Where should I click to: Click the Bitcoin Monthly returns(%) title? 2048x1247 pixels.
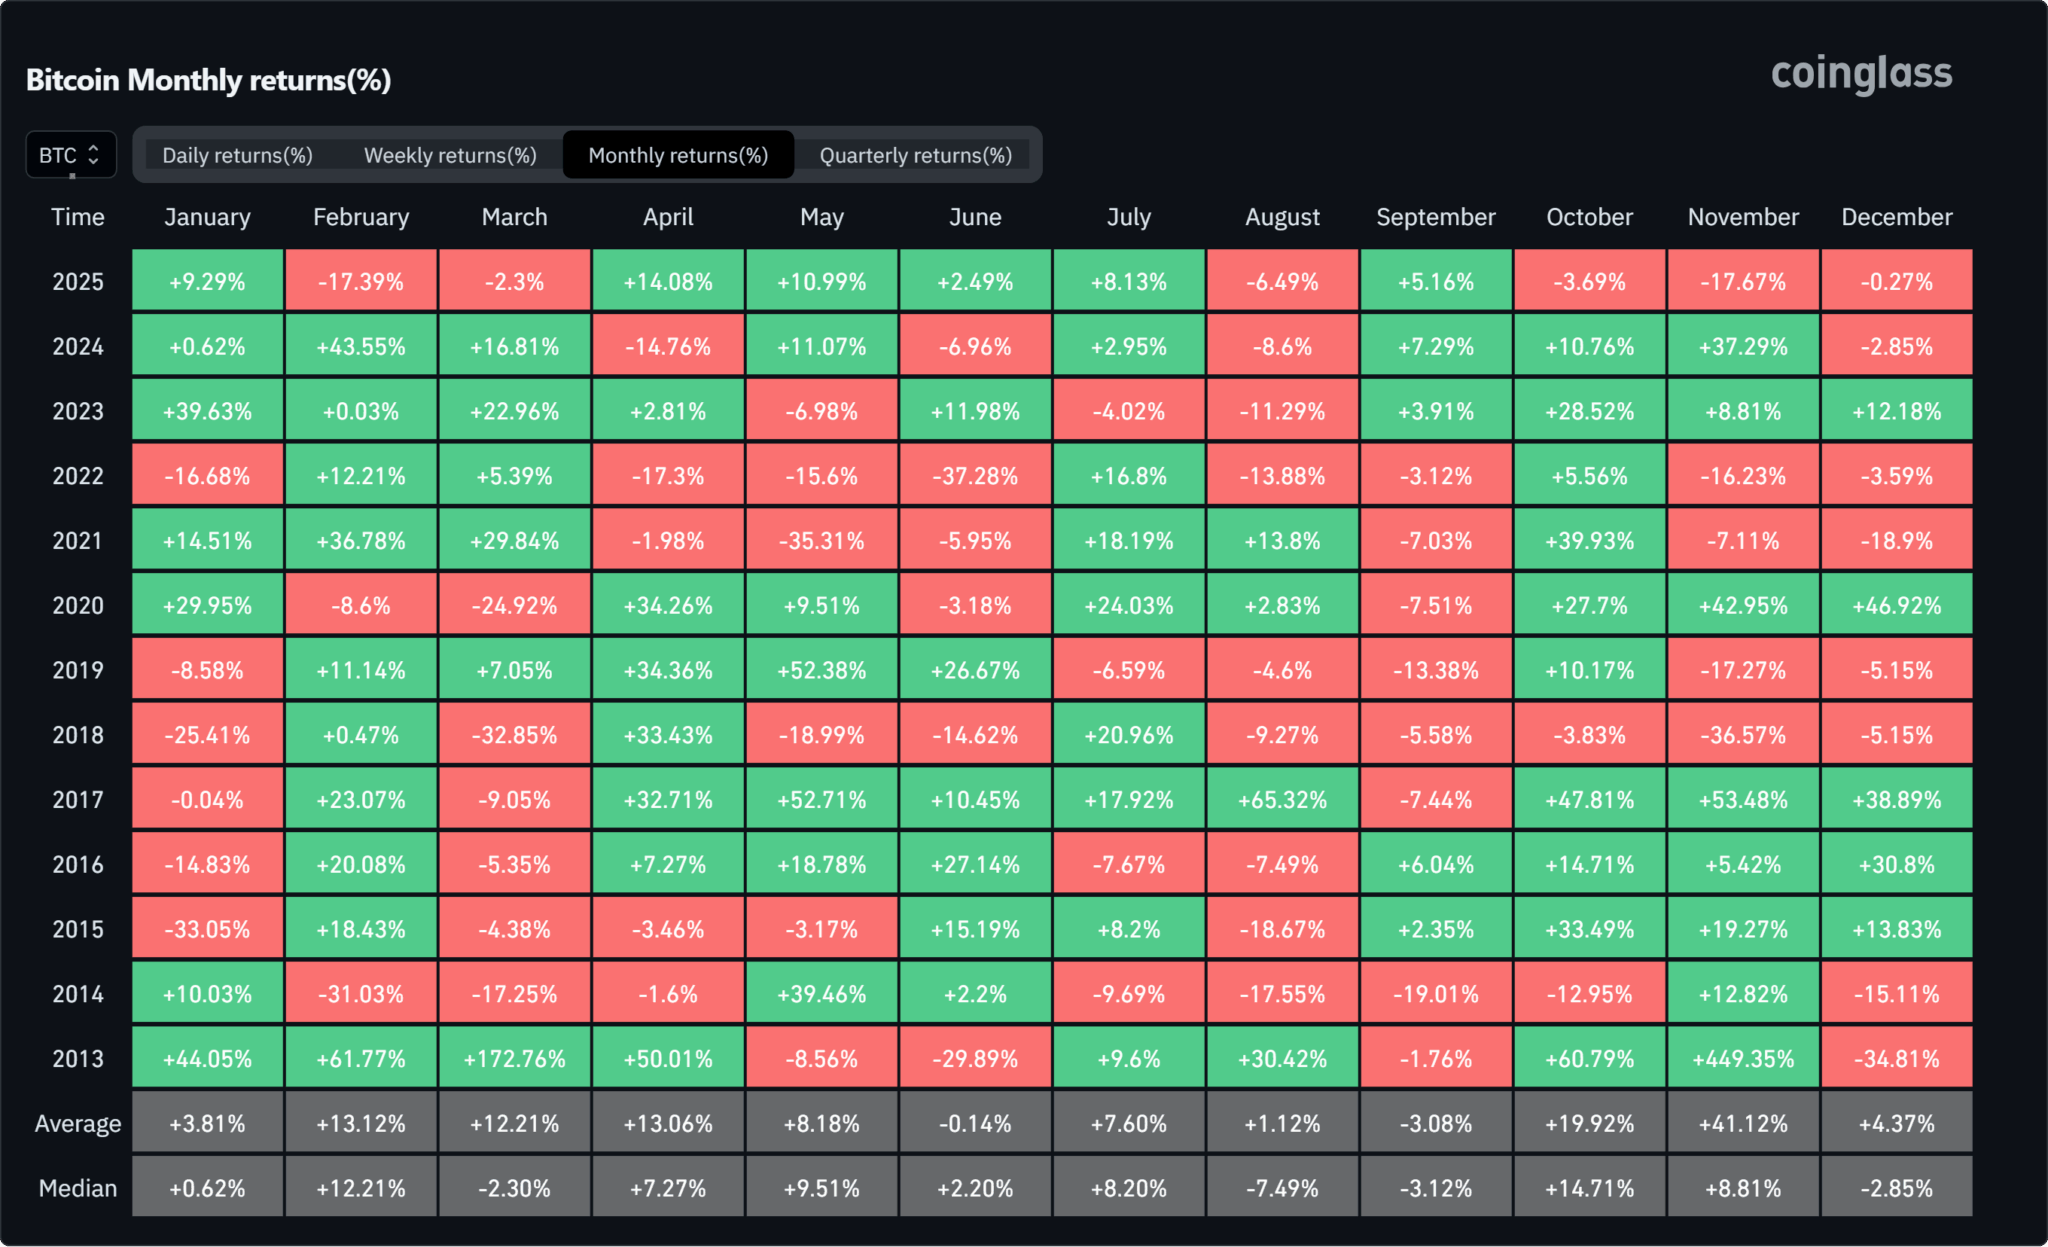[x=208, y=80]
